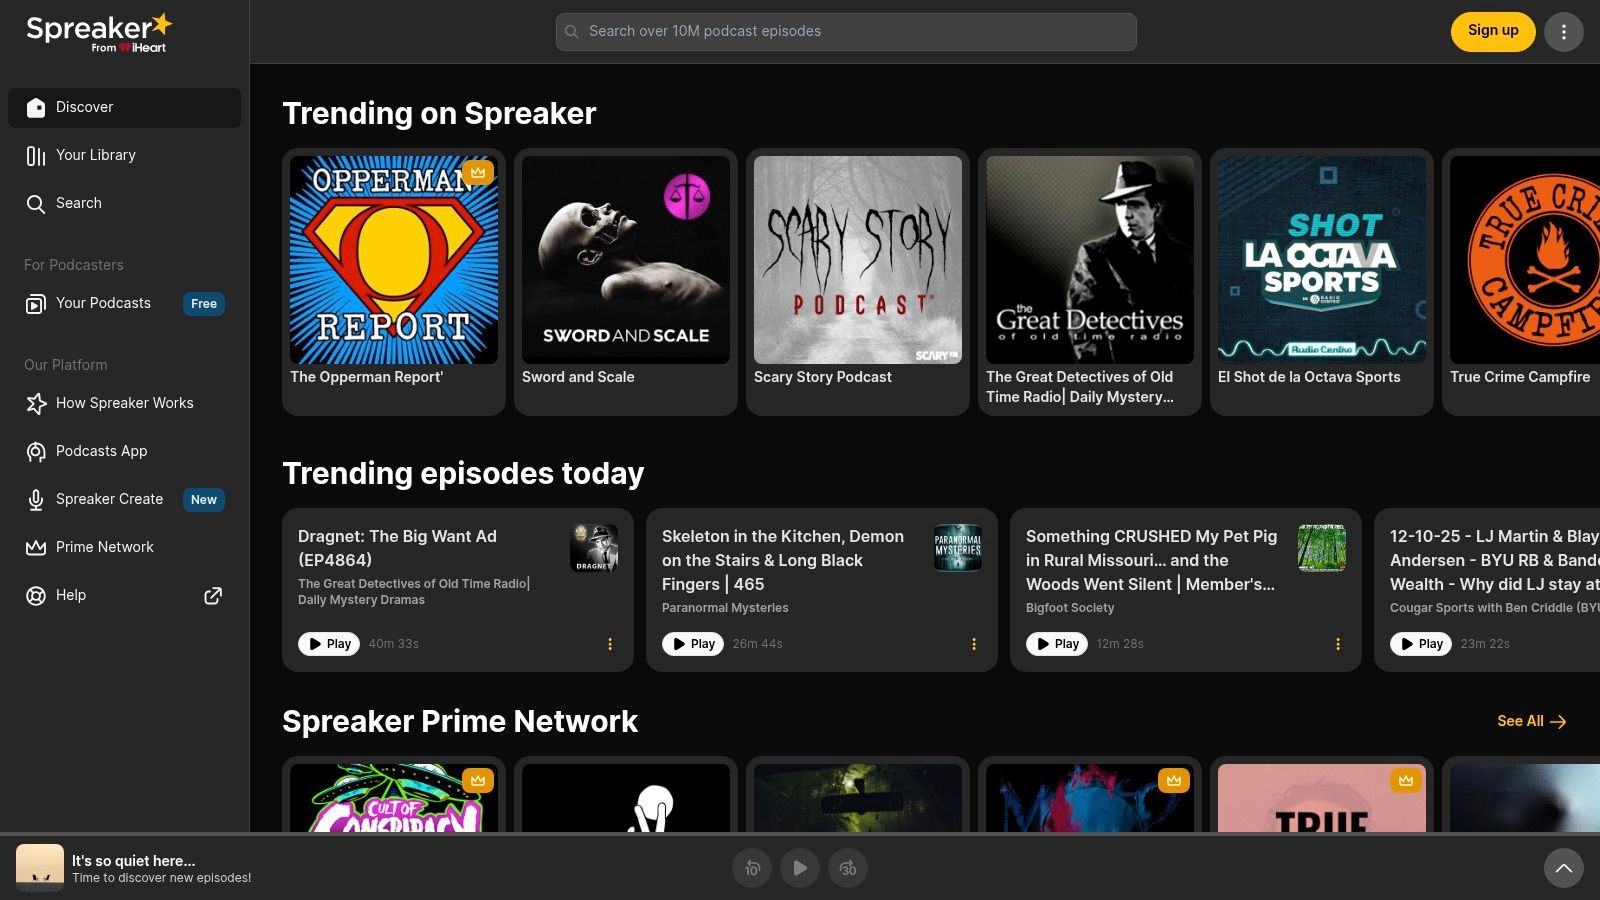Open The Opperman Report podcast cover
The width and height of the screenshot is (1600, 900).
click(x=394, y=260)
